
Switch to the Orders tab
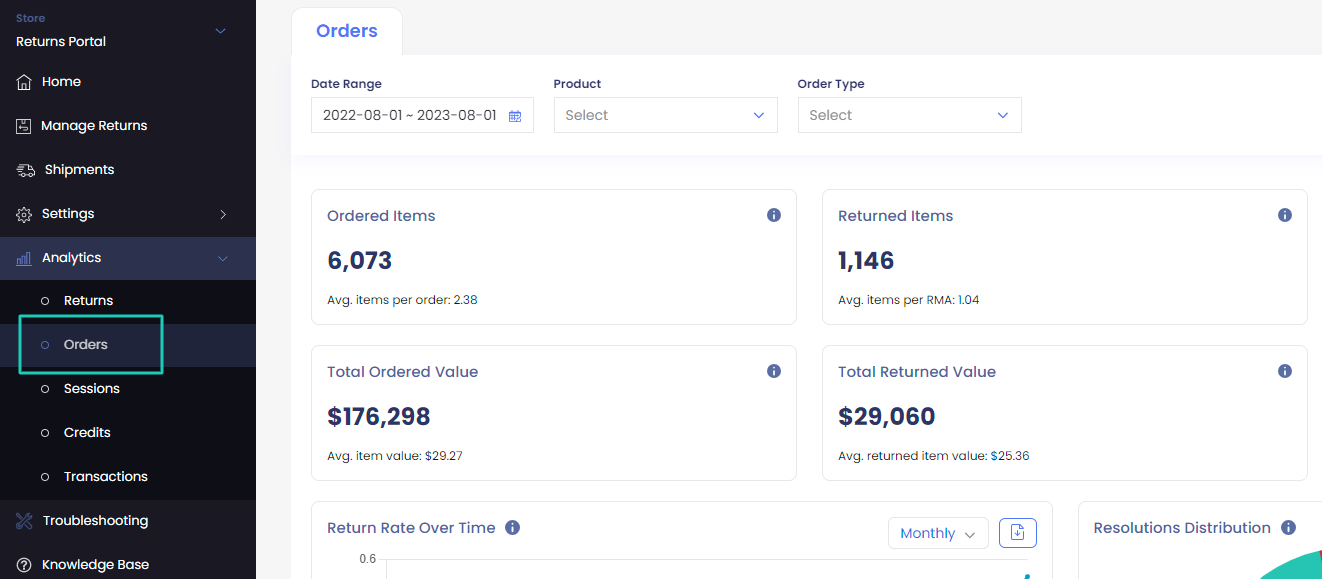[346, 31]
